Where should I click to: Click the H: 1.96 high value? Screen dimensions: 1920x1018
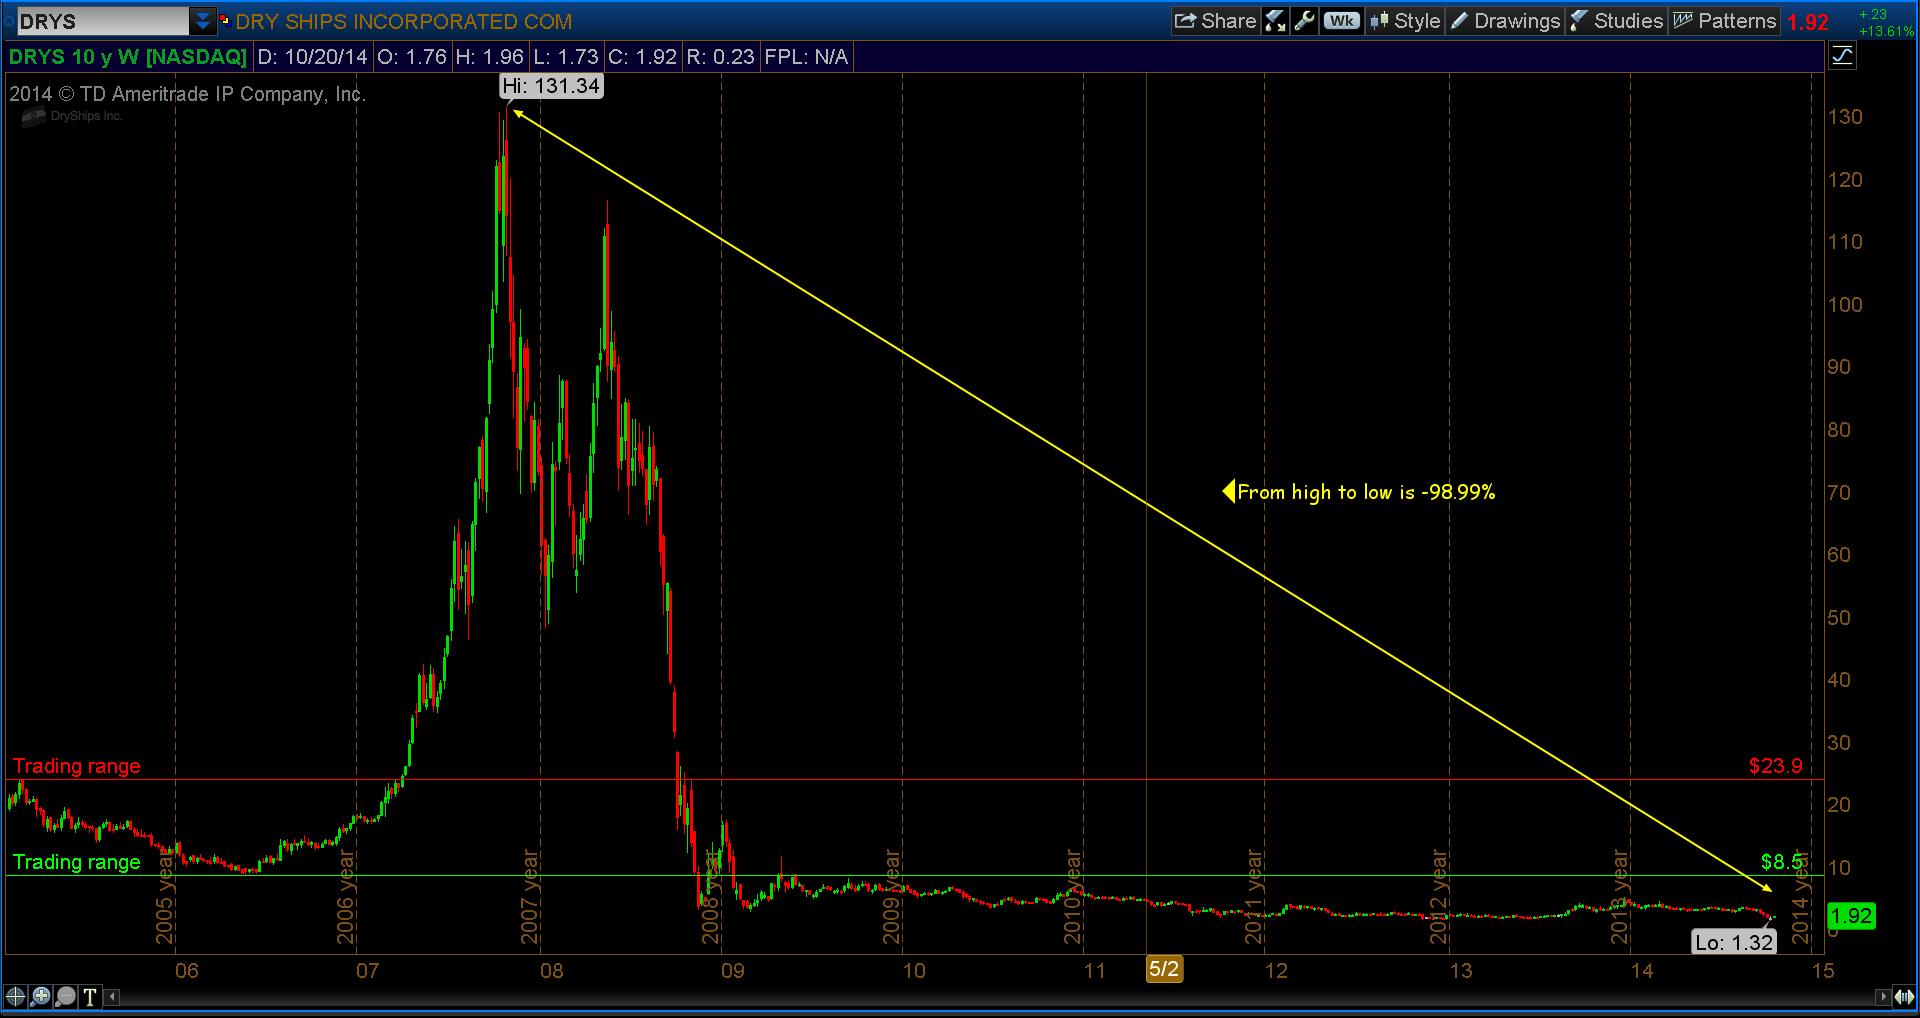489,57
